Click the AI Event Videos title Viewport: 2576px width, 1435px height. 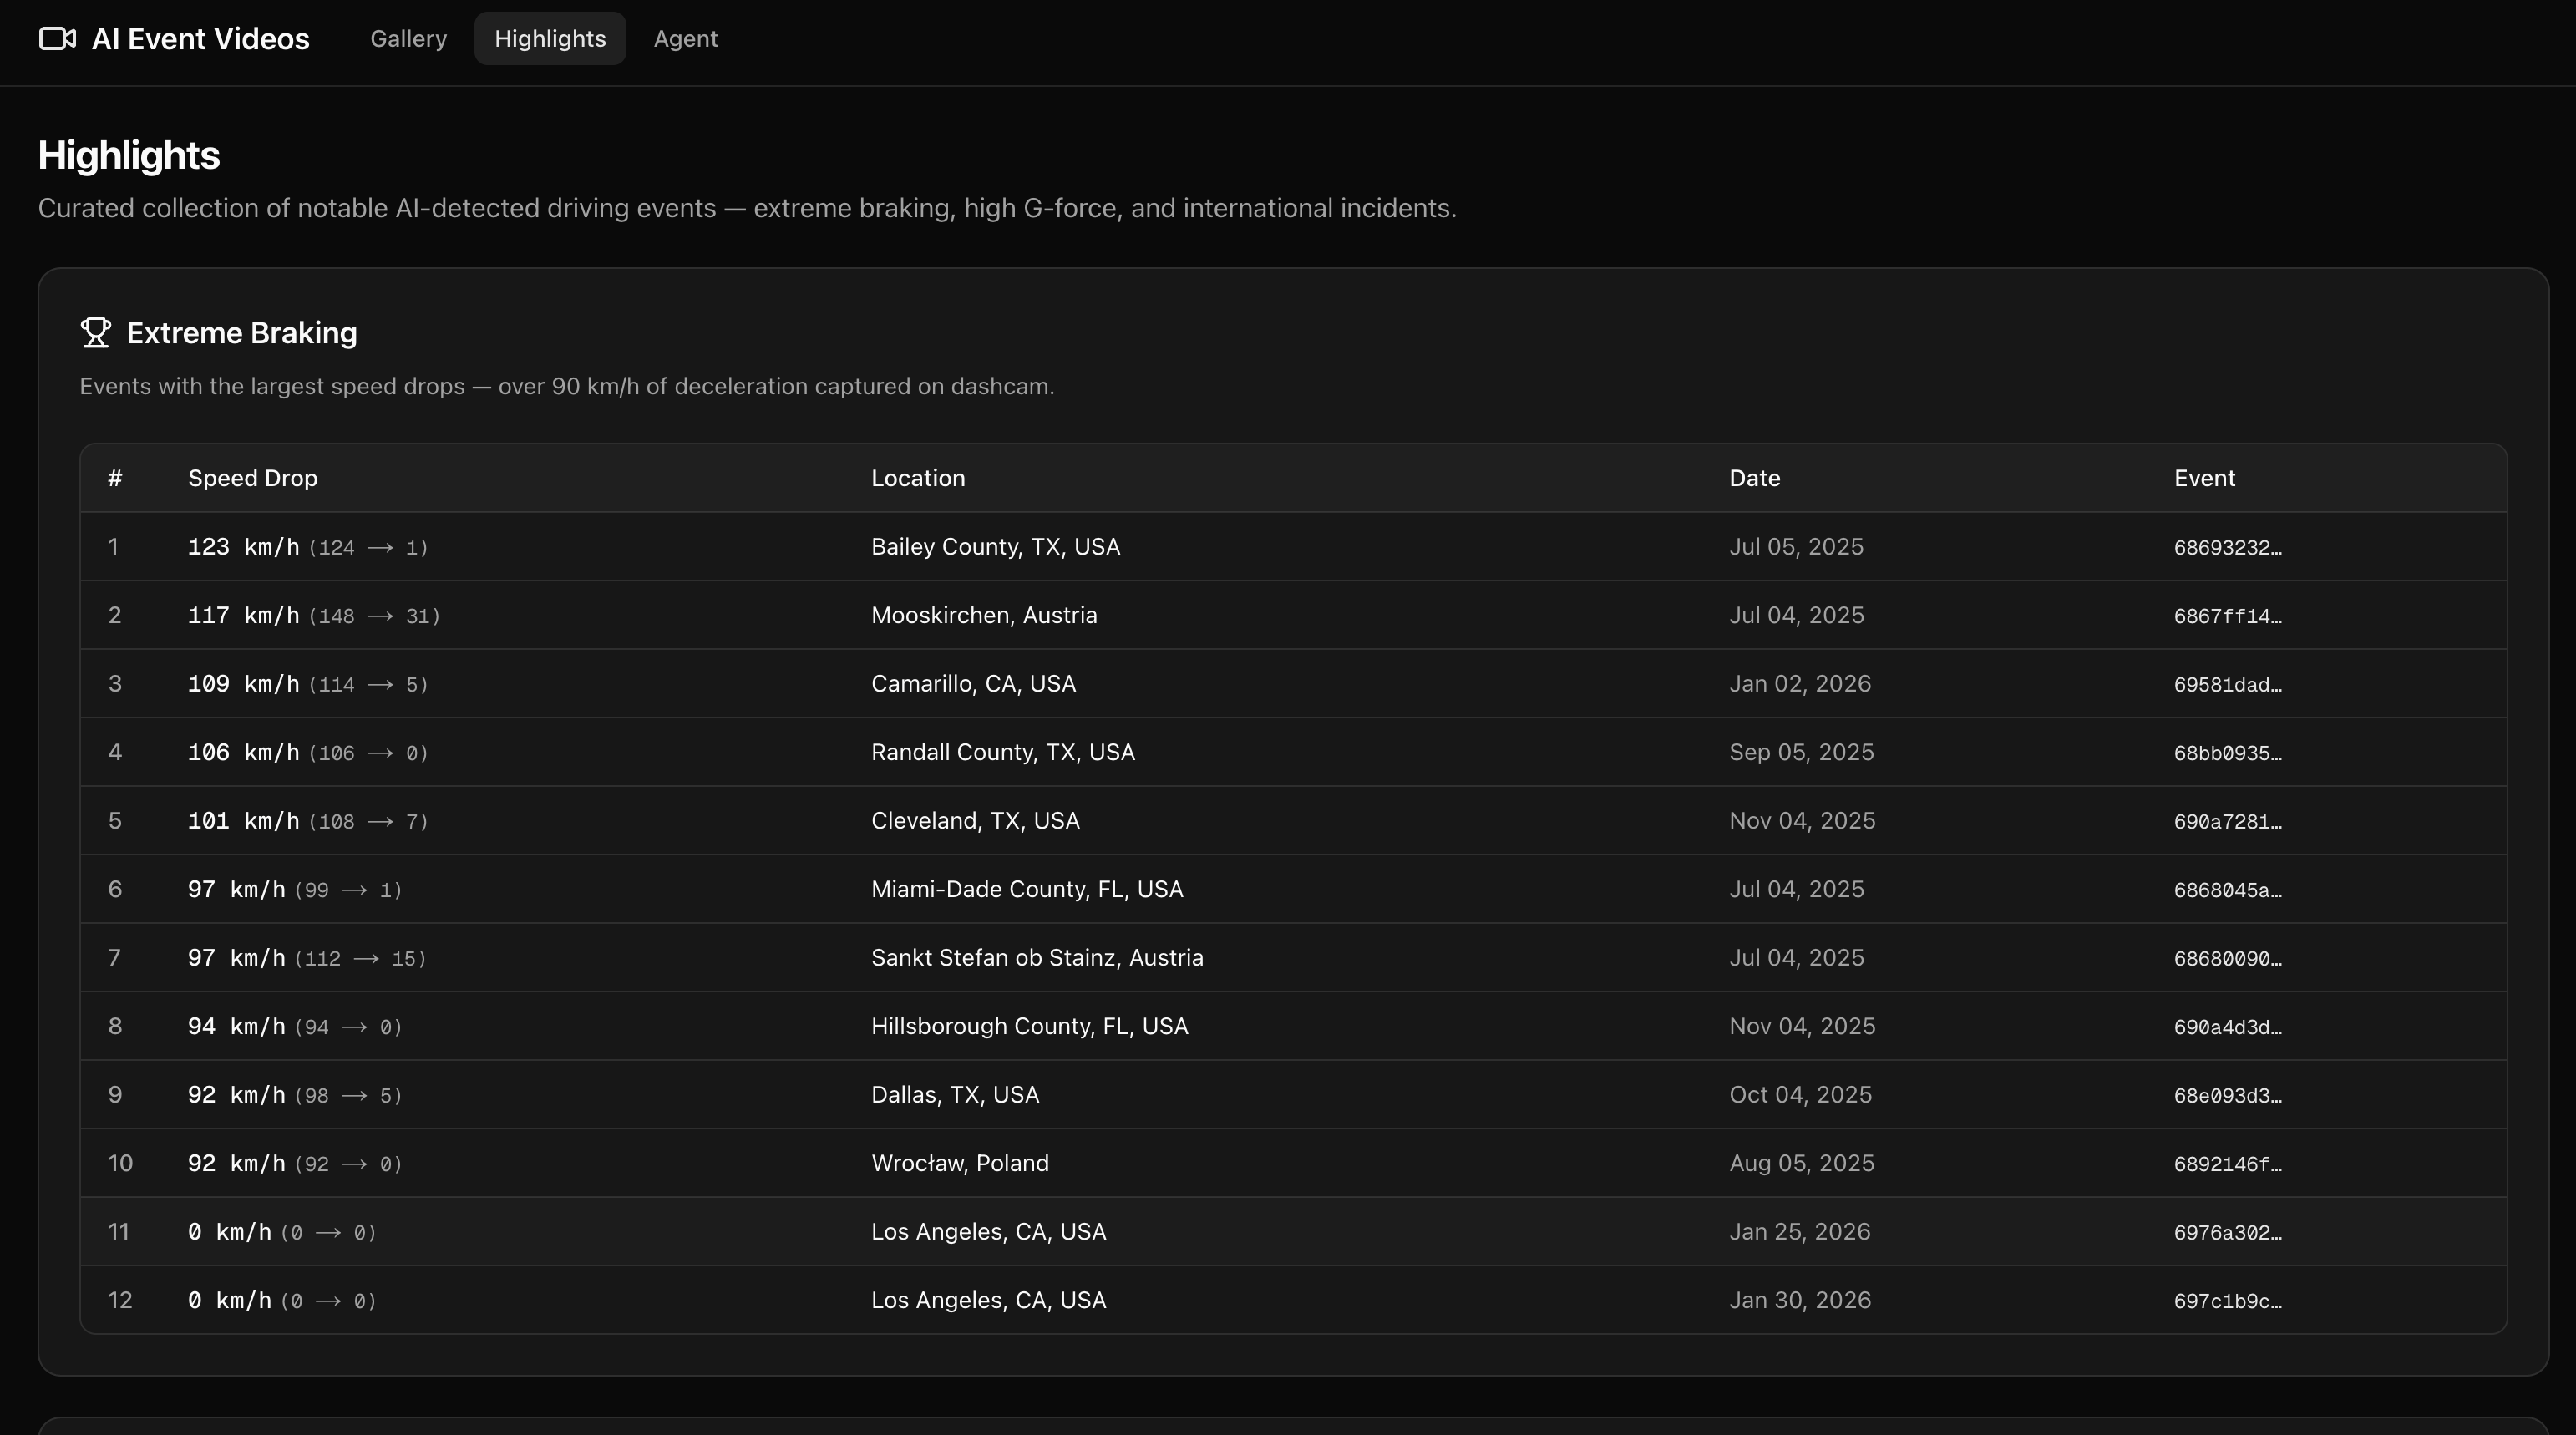(200, 39)
